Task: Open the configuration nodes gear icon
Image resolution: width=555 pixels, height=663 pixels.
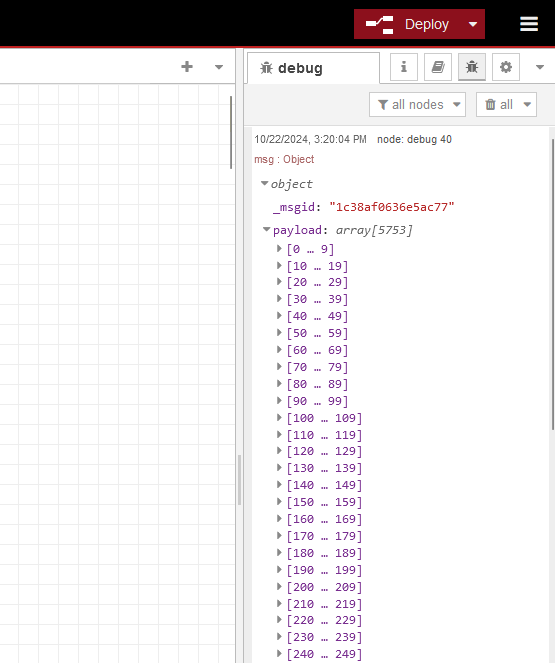Action: [506, 67]
